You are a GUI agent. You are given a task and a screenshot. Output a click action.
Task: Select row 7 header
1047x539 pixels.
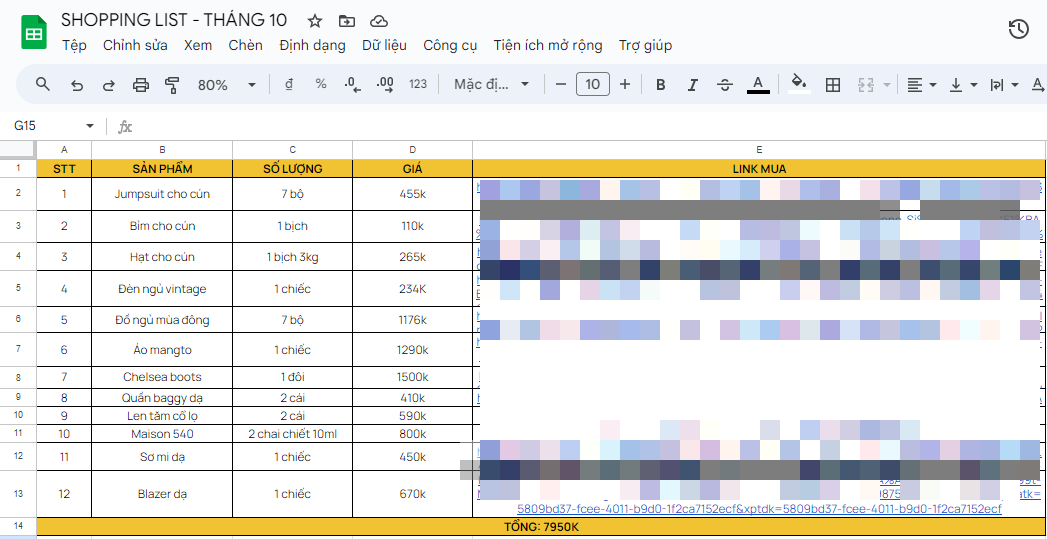click(18, 349)
